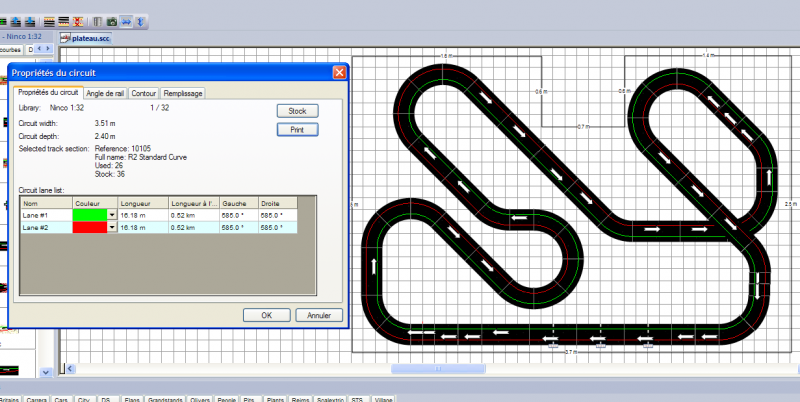Click the Print button
This screenshot has width=800, height=402.
click(297, 129)
